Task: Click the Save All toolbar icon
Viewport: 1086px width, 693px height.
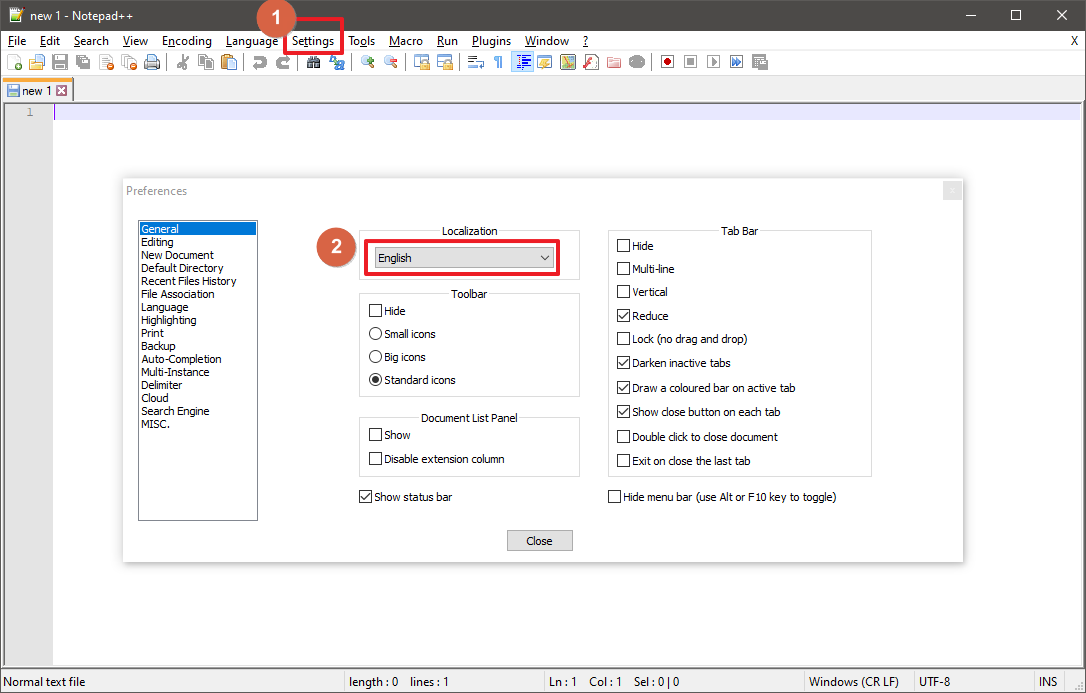Action: [x=83, y=62]
